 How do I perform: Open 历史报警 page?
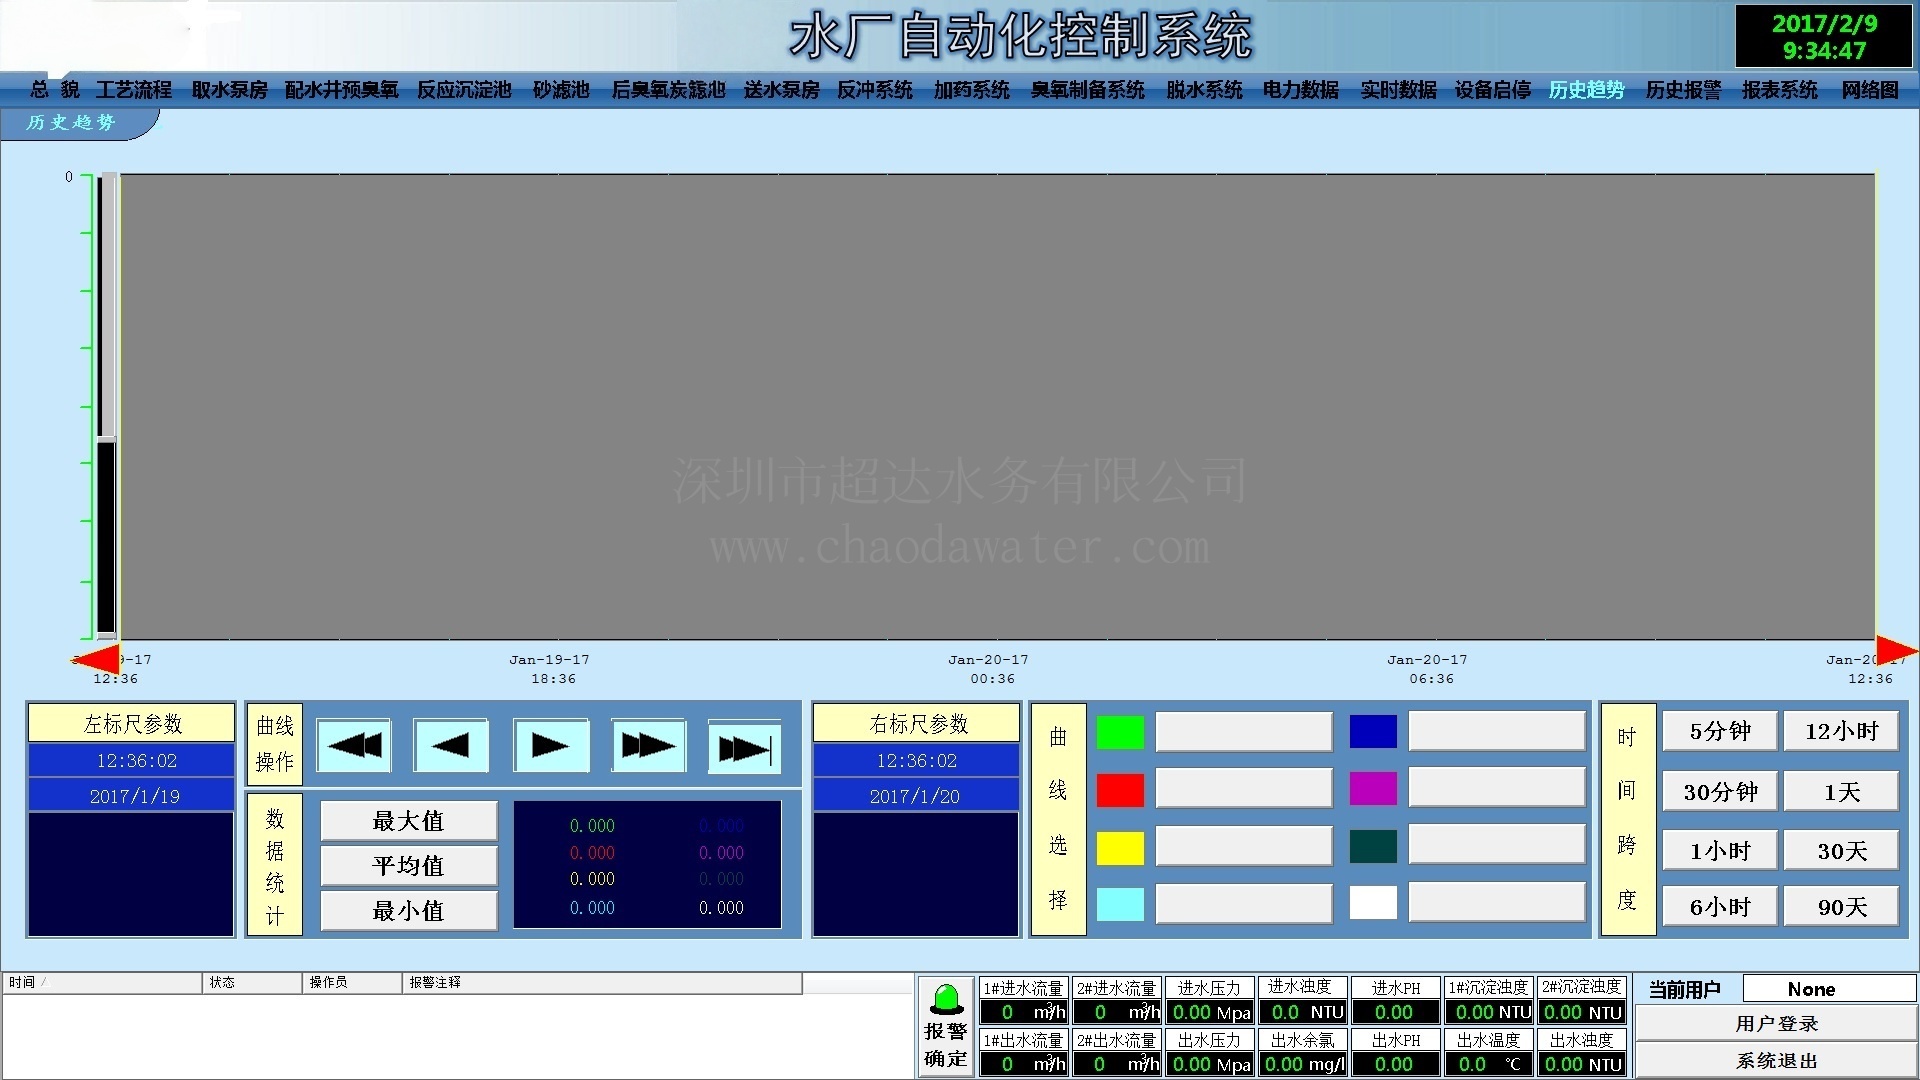[x=1684, y=90]
